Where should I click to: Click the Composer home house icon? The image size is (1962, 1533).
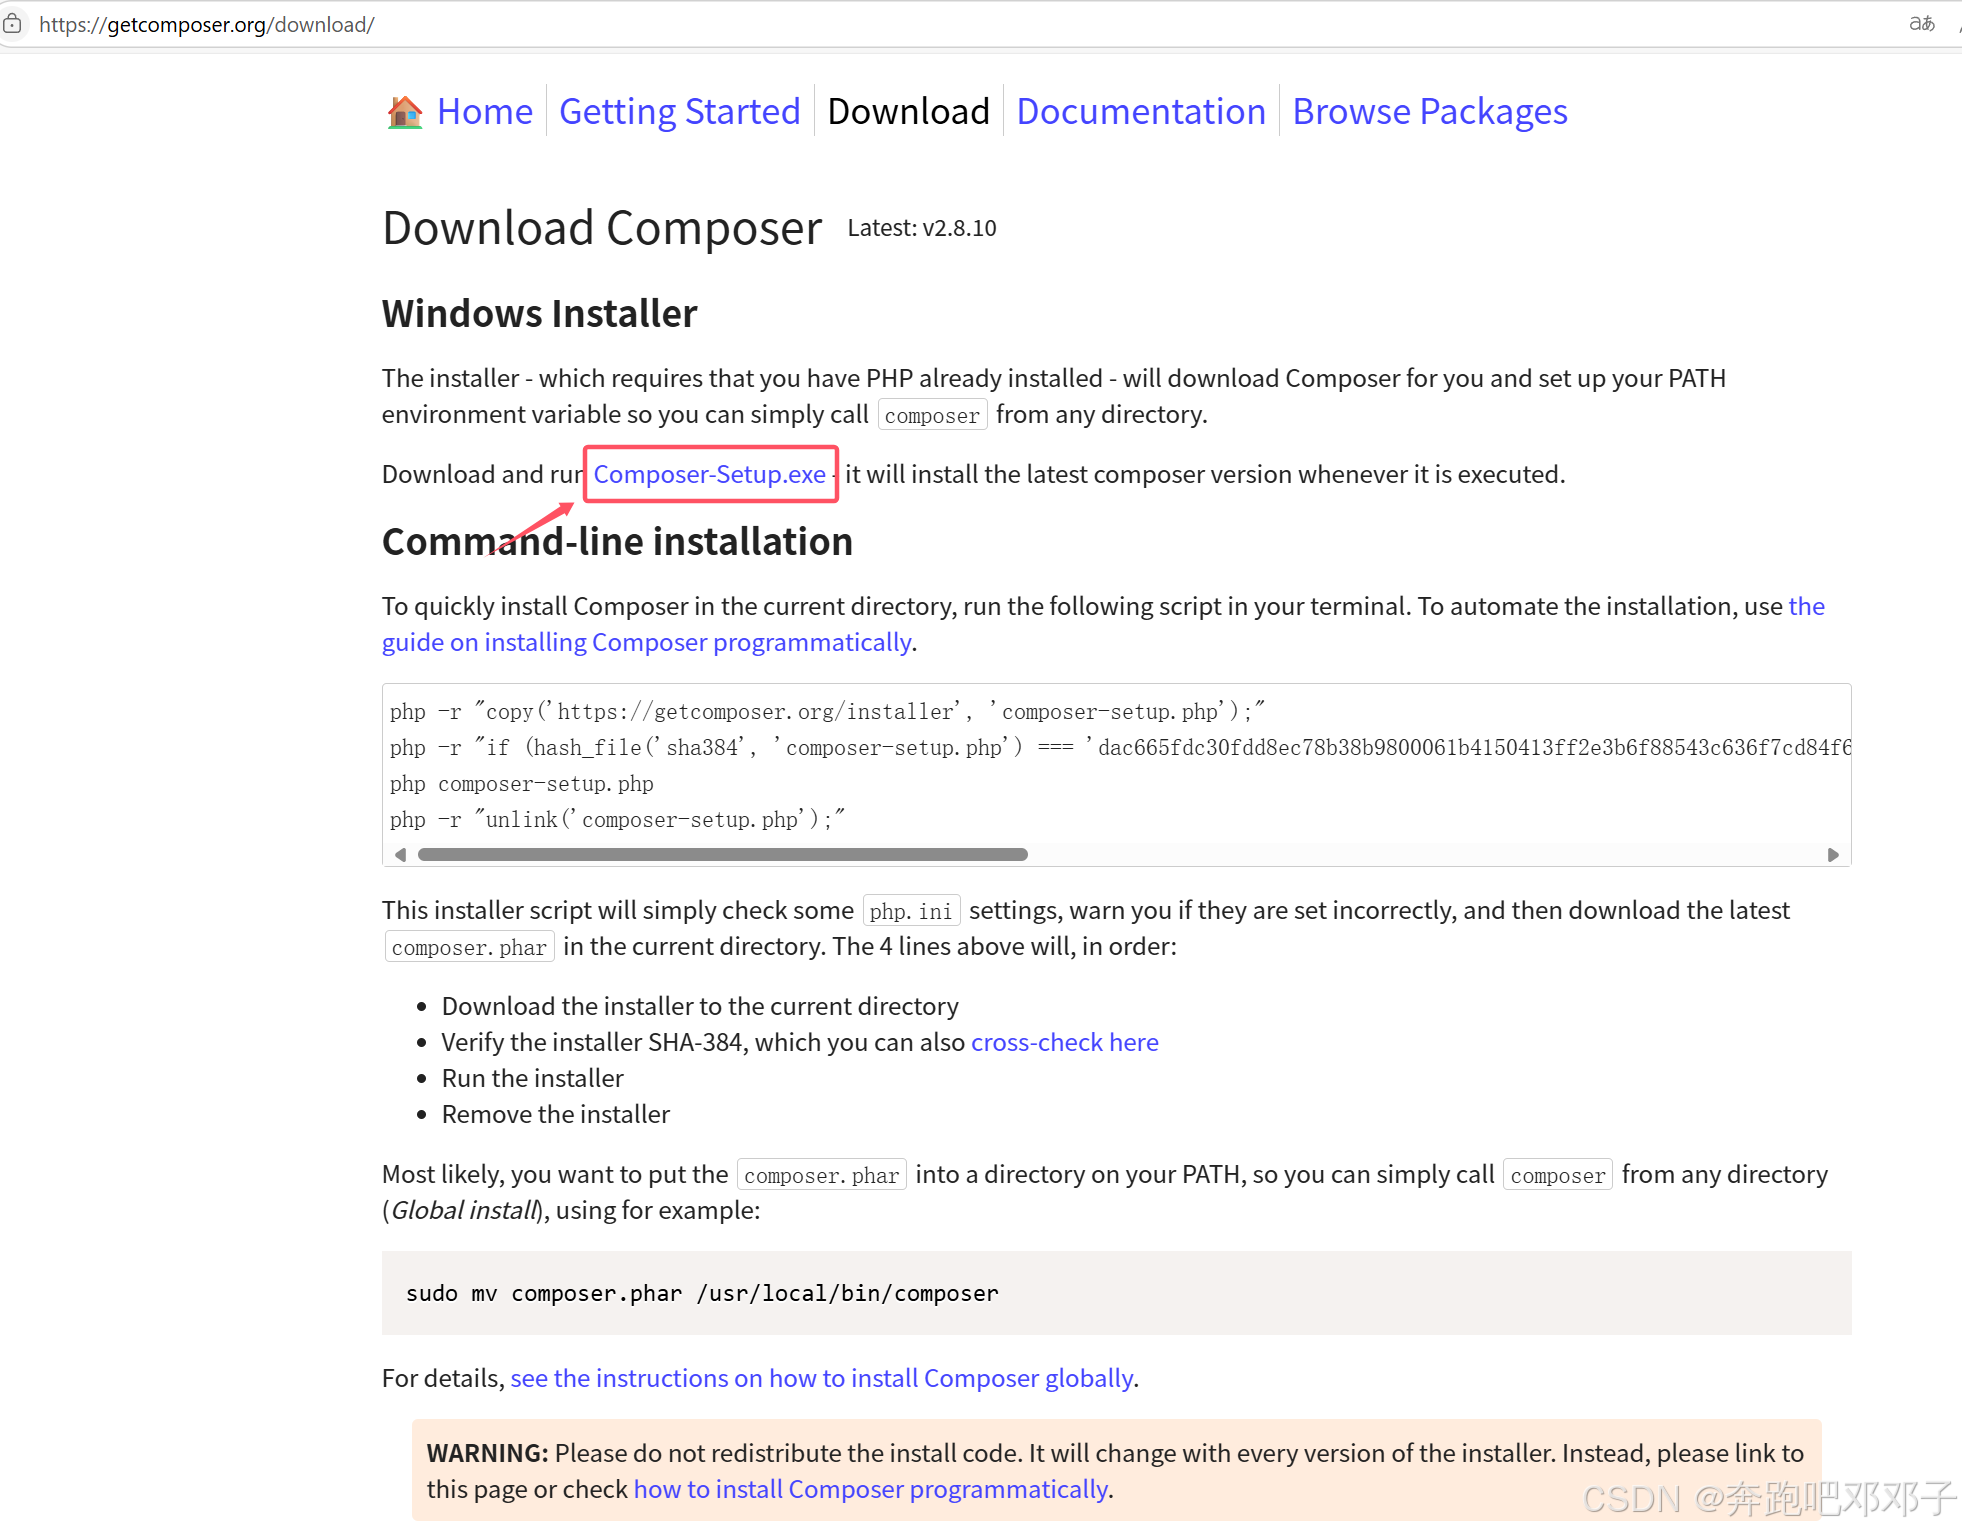405,112
